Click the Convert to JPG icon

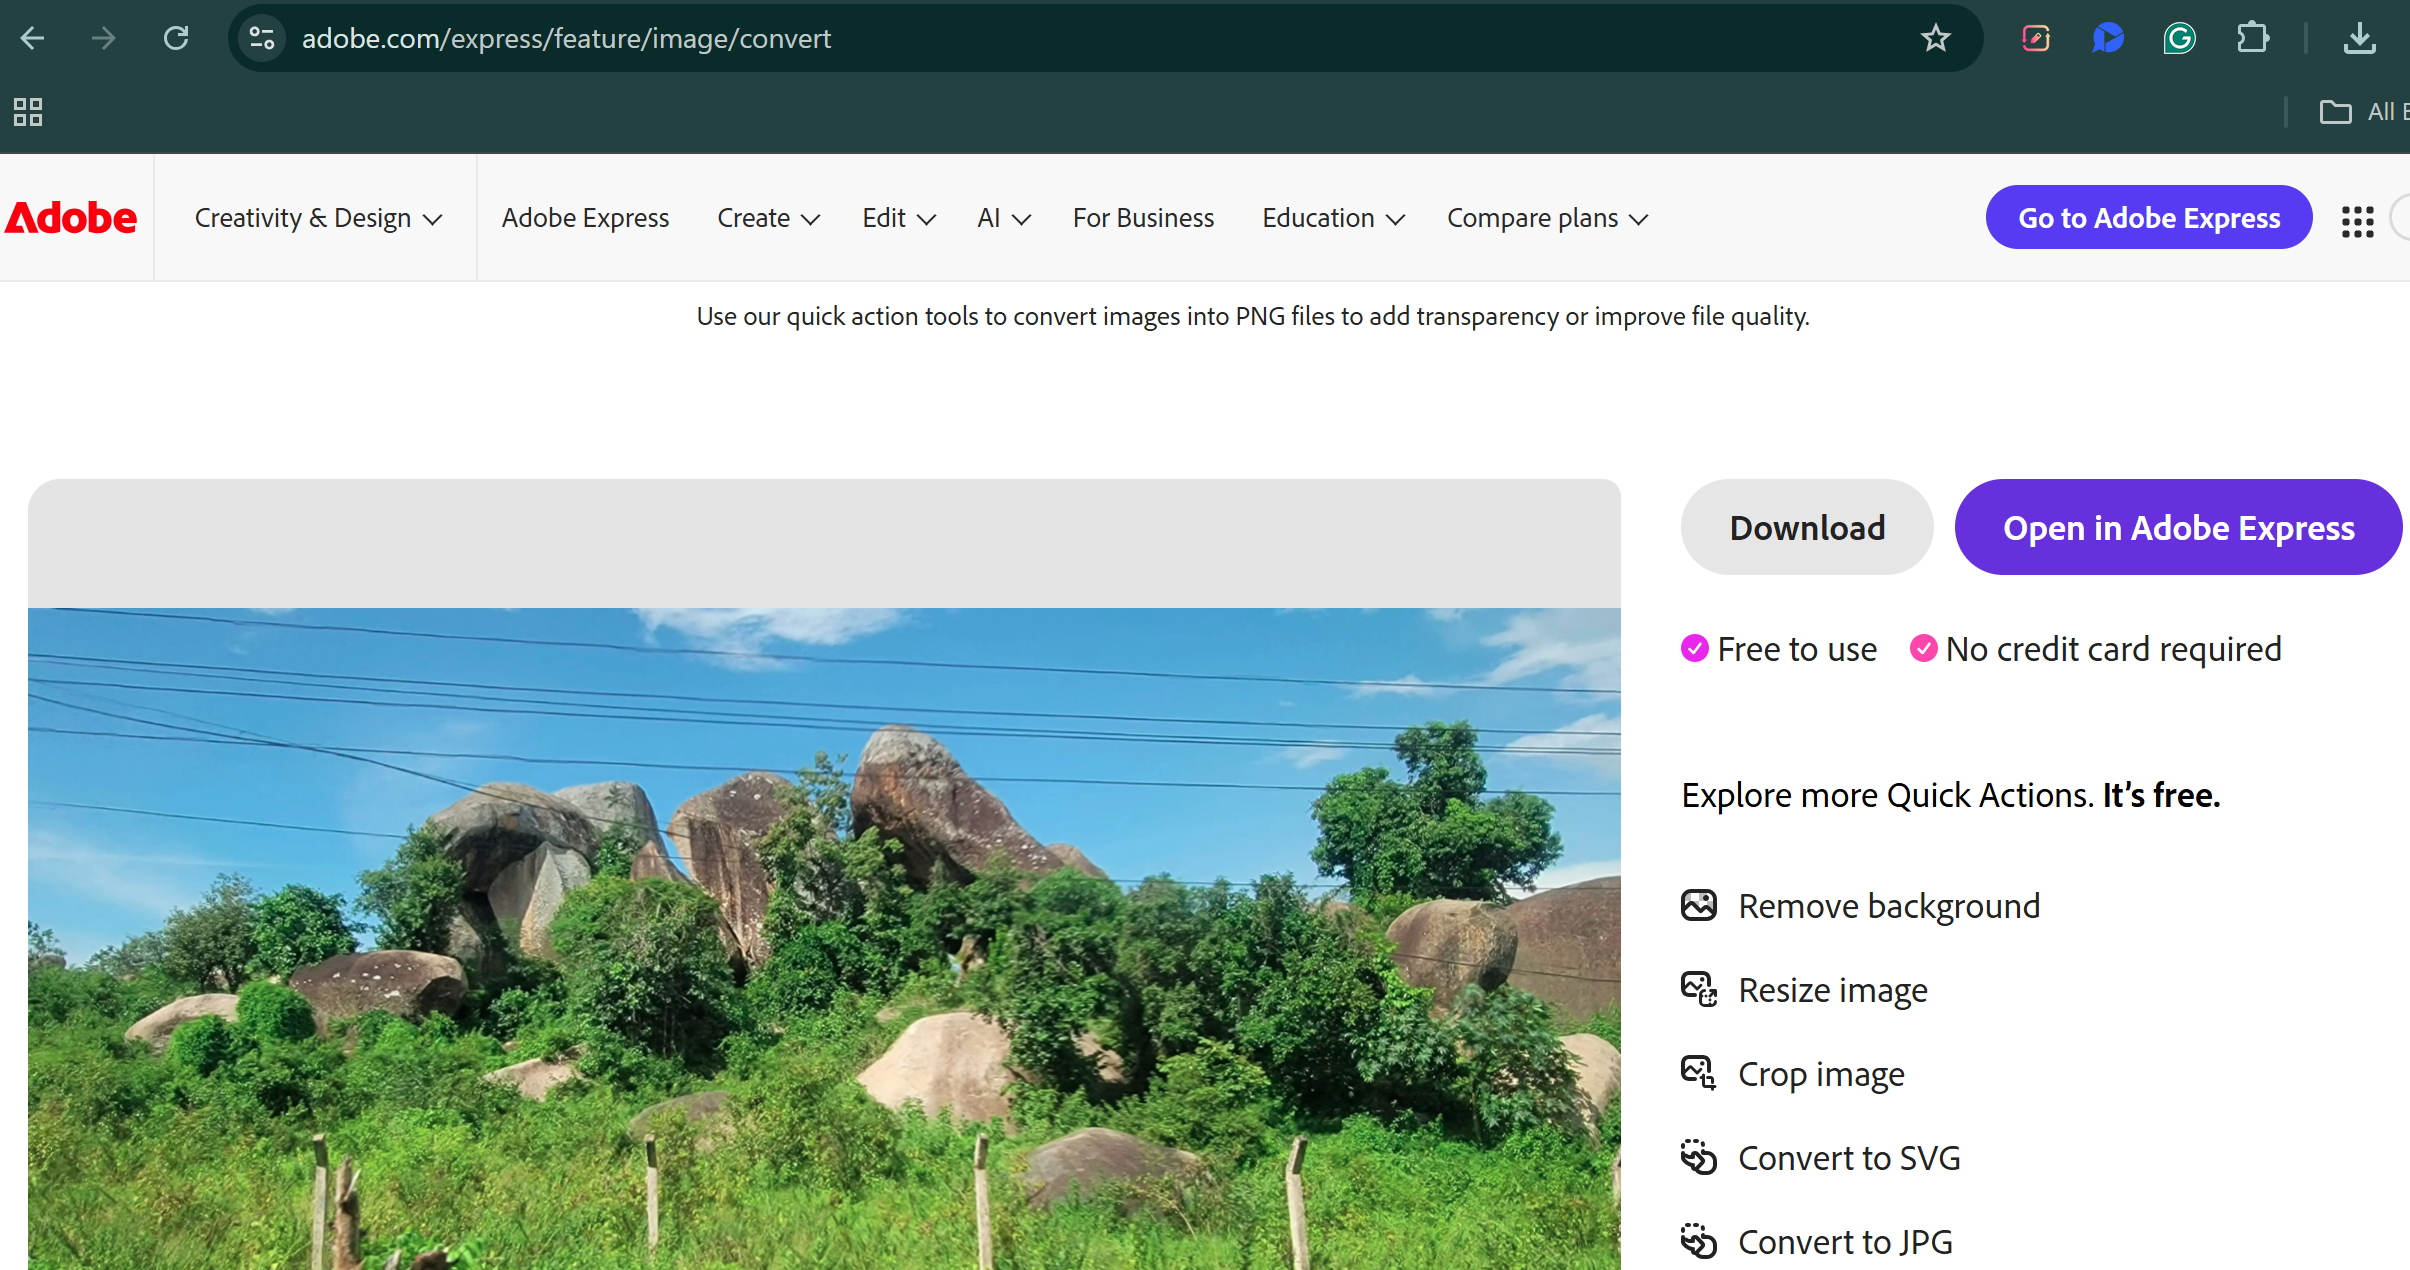[1699, 1242]
